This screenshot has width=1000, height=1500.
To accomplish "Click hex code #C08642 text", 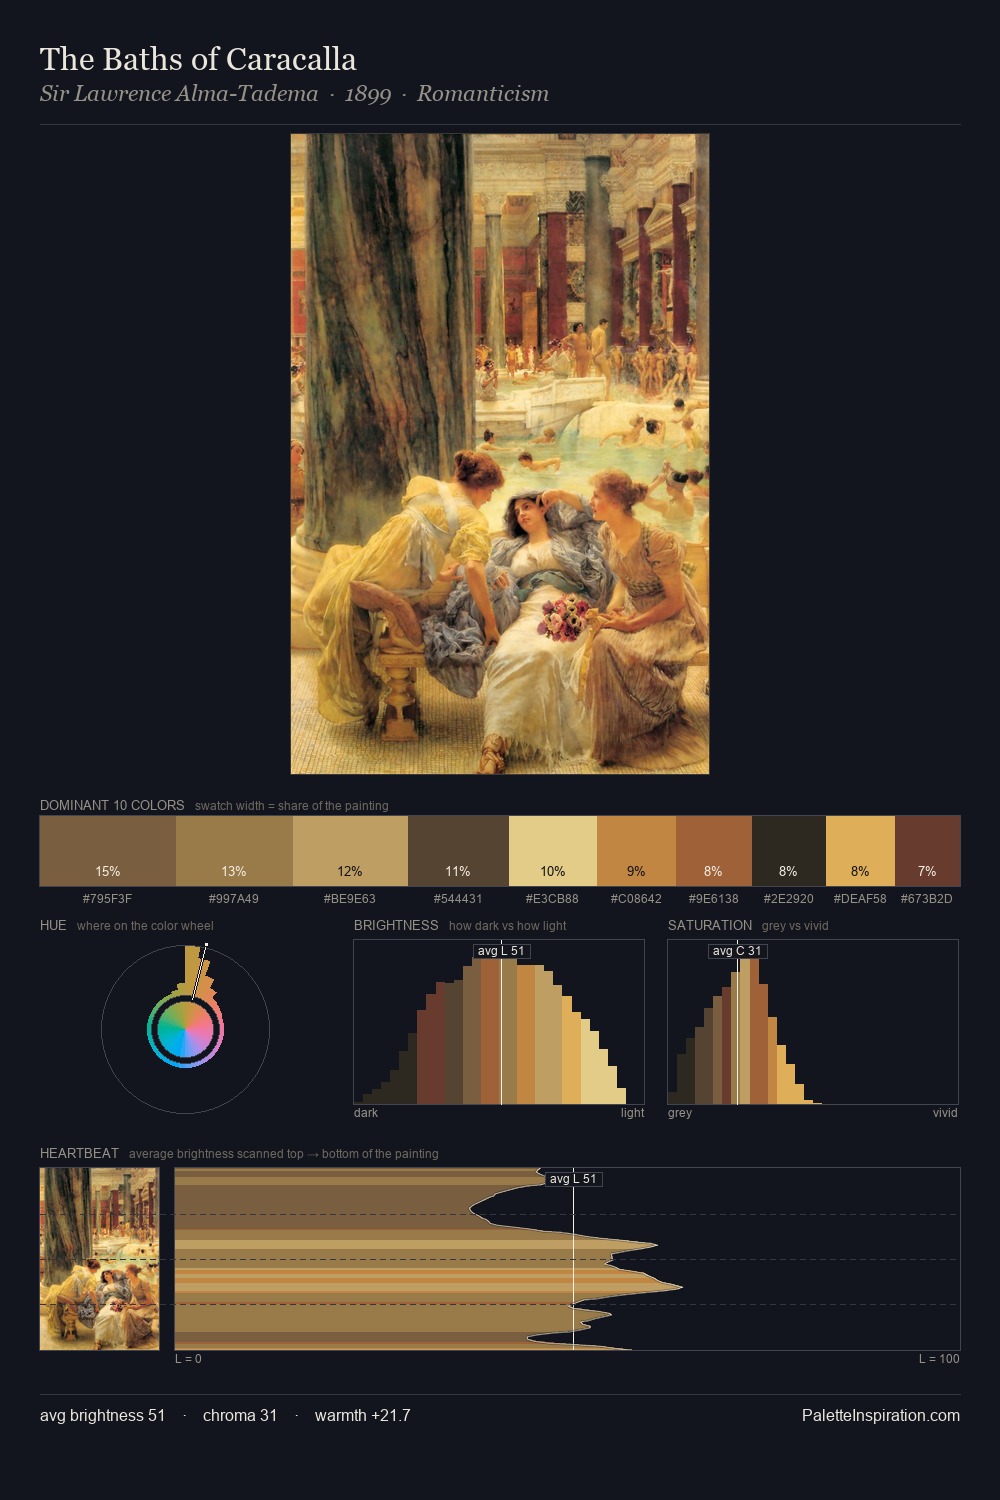I will click(636, 899).
